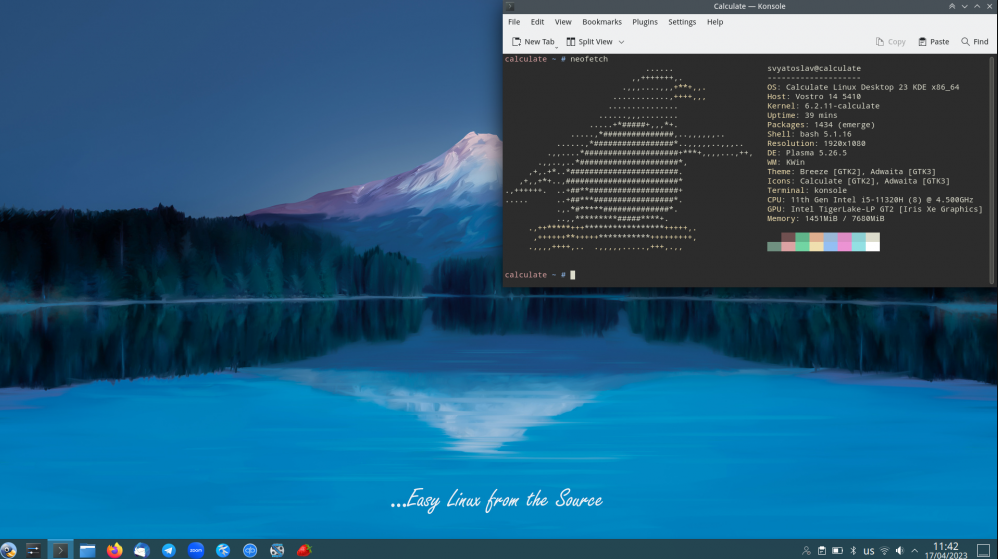This screenshot has height=559, width=998.
Task: Open the Plugins menu
Action: 645,22
